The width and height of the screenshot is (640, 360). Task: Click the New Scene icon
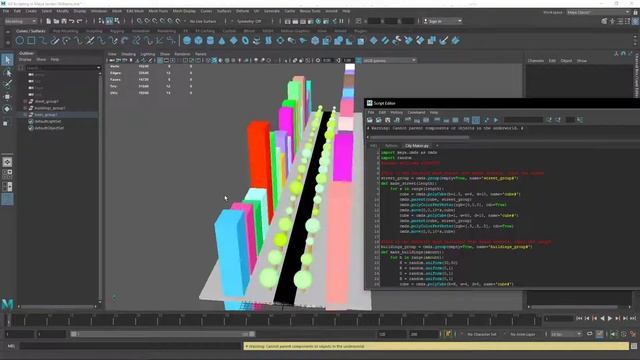(49, 21)
